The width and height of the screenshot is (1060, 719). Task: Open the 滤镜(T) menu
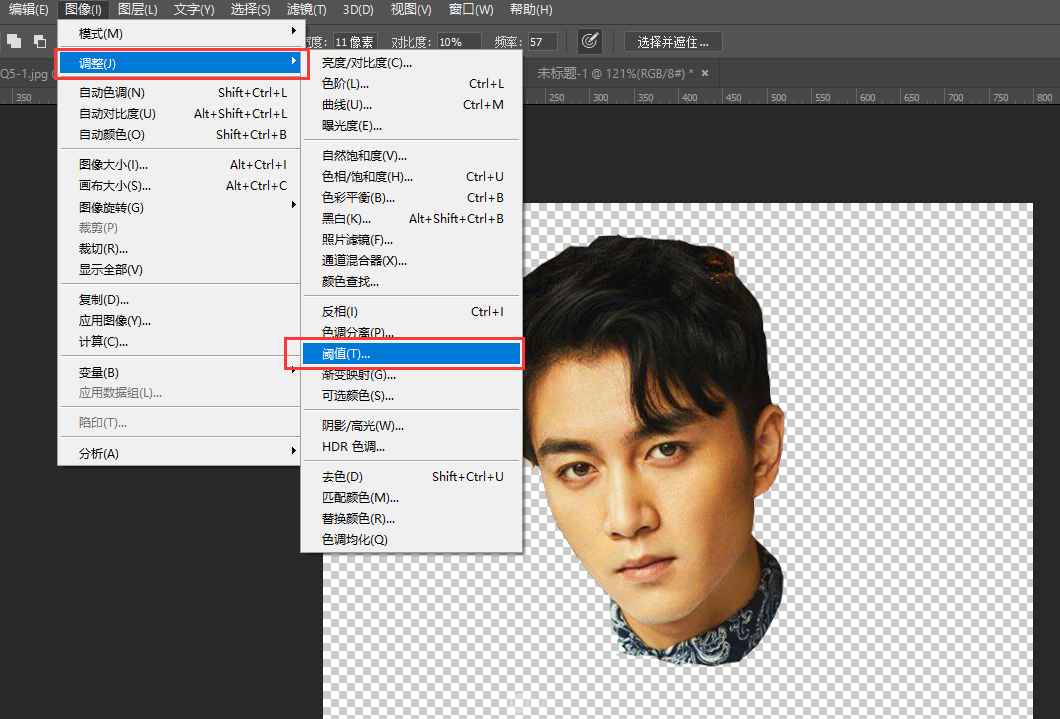point(306,9)
